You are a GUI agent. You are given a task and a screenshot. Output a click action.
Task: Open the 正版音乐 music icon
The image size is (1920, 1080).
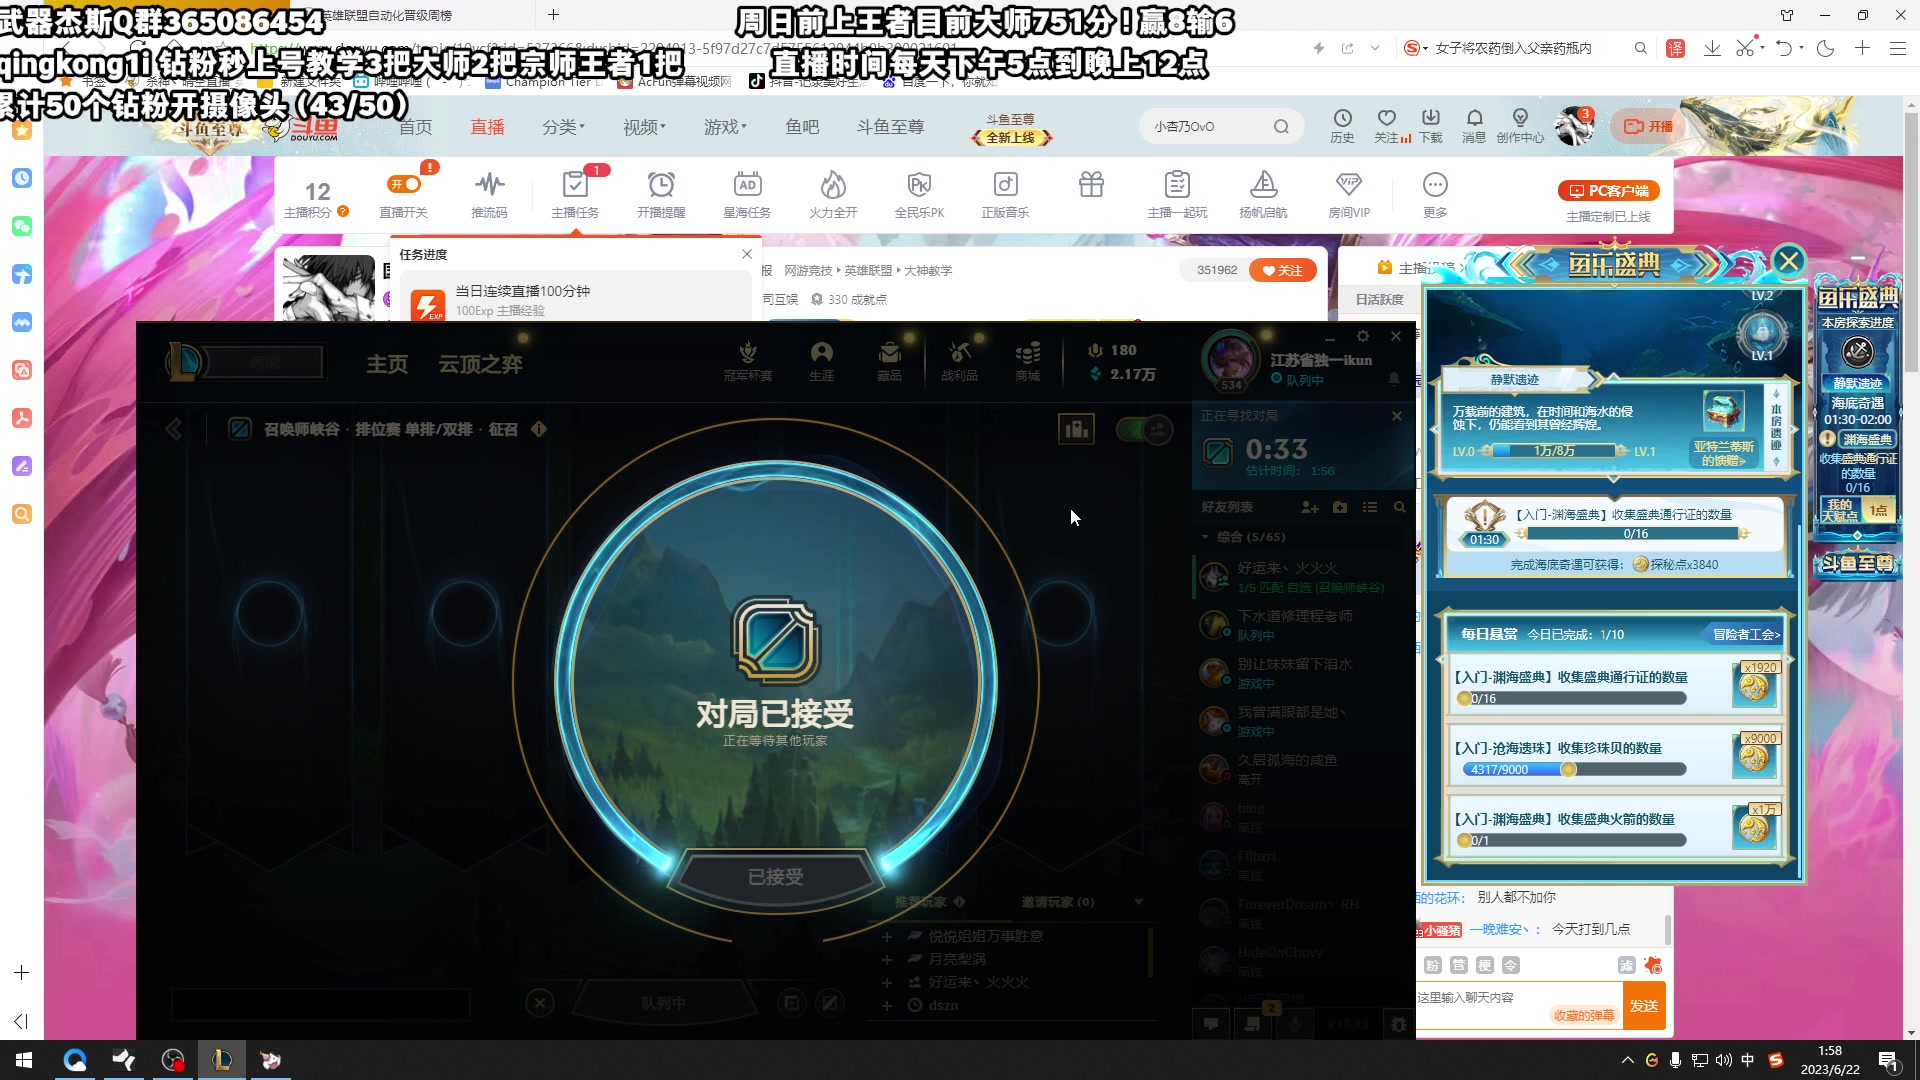(1005, 193)
